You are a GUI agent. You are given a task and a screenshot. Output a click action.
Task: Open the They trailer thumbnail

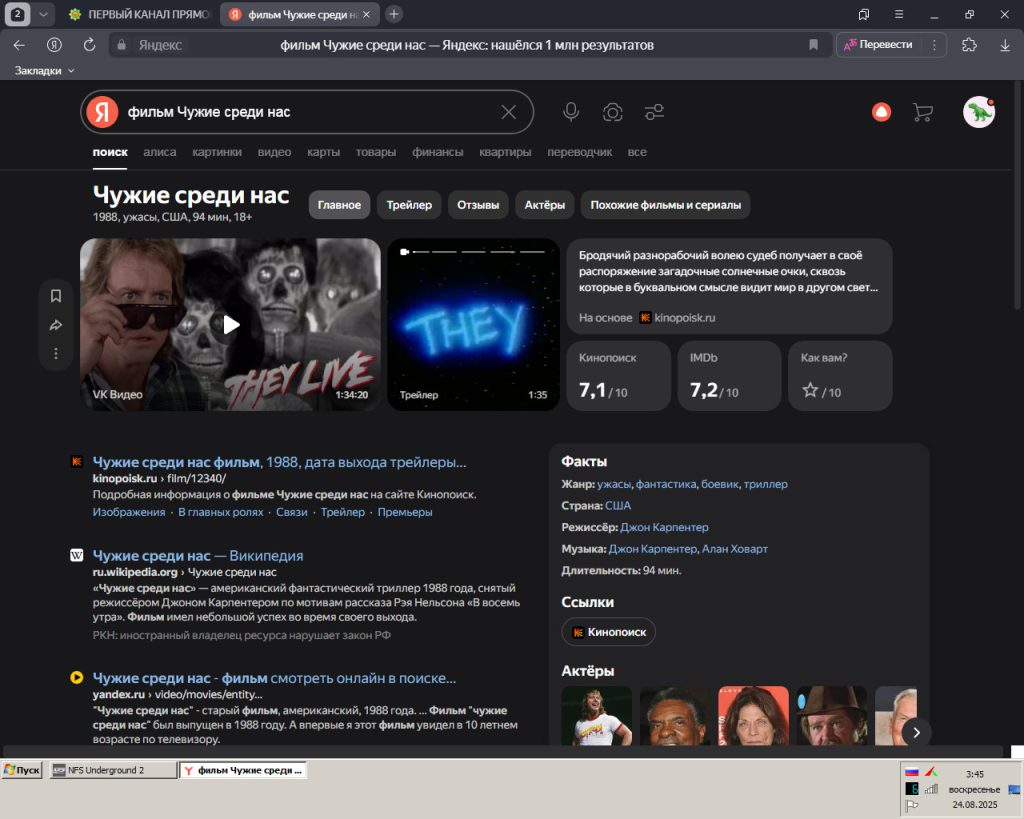[473, 325]
